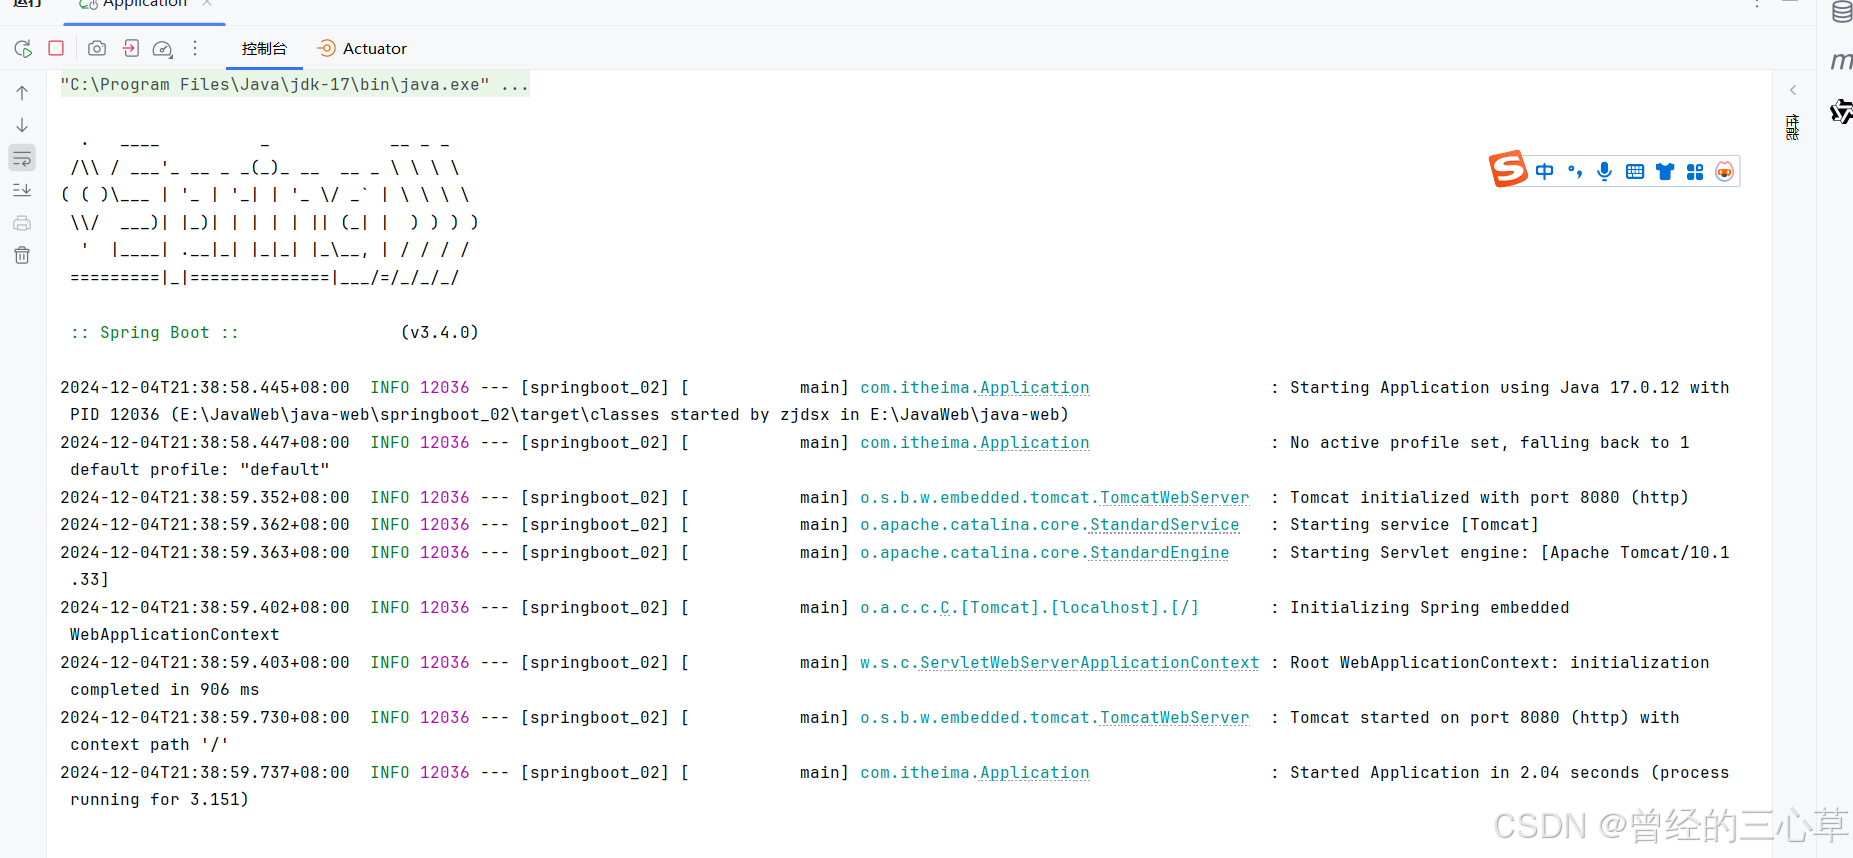Open the Database tool window

(x=1842, y=12)
